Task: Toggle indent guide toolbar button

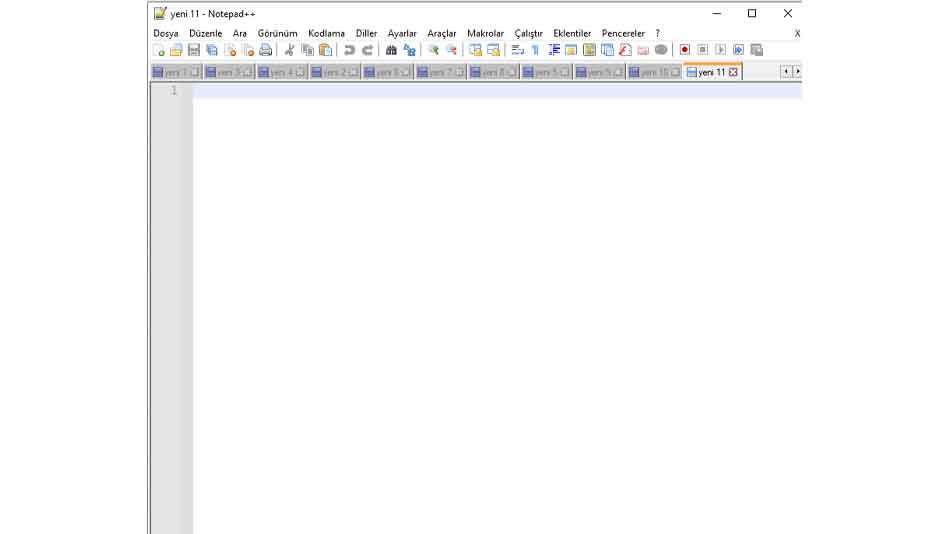Action: (553, 50)
